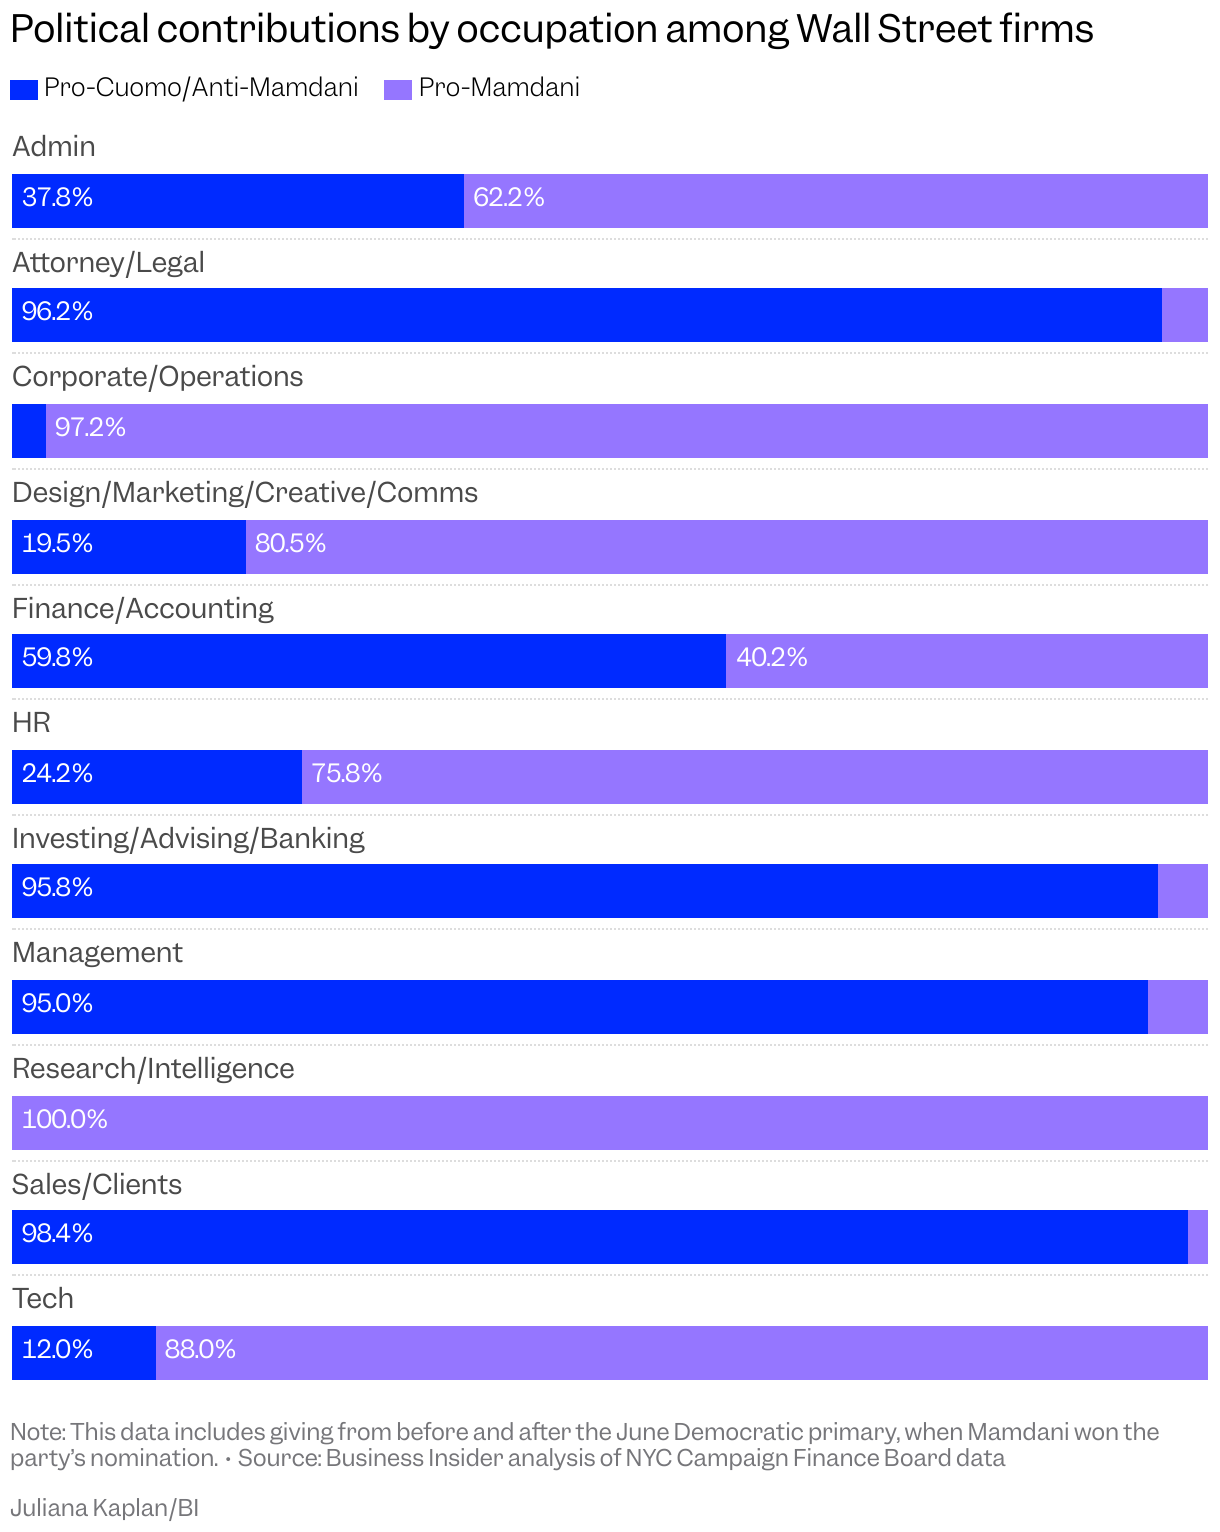The height and width of the screenshot is (1532, 1220).
Task: Select the Finance/Accounting 40.2% purple segment
Action: [x=966, y=661]
